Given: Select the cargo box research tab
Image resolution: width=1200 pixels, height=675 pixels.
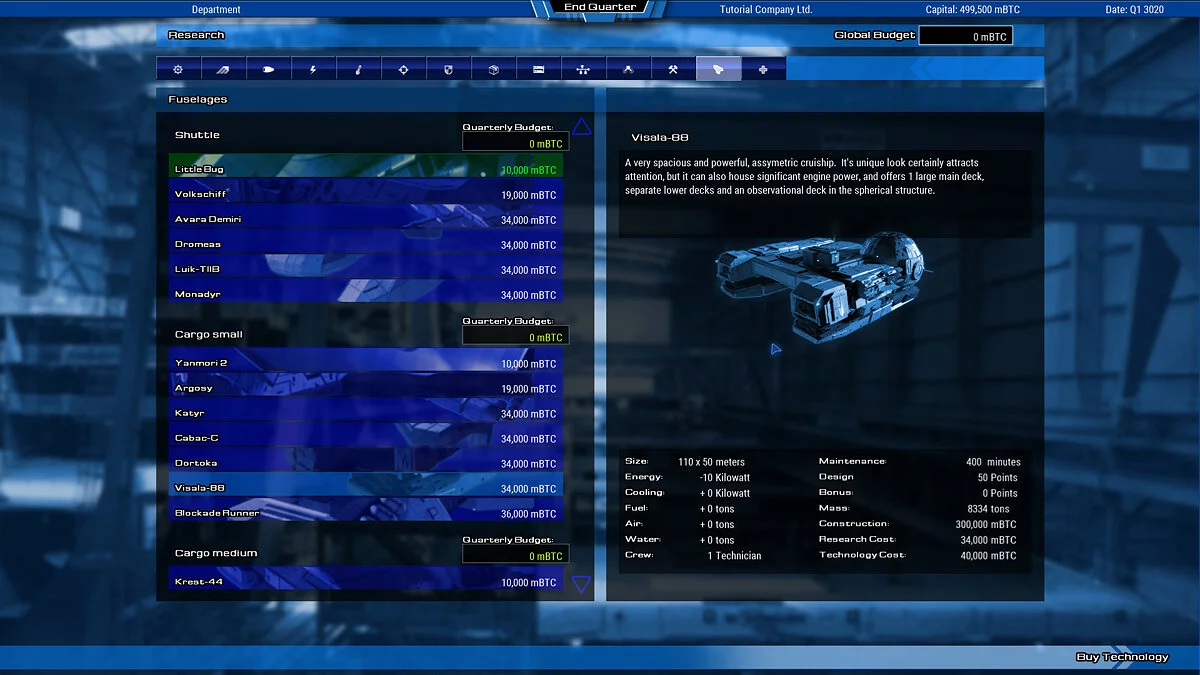Looking at the screenshot, I should coord(493,69).
